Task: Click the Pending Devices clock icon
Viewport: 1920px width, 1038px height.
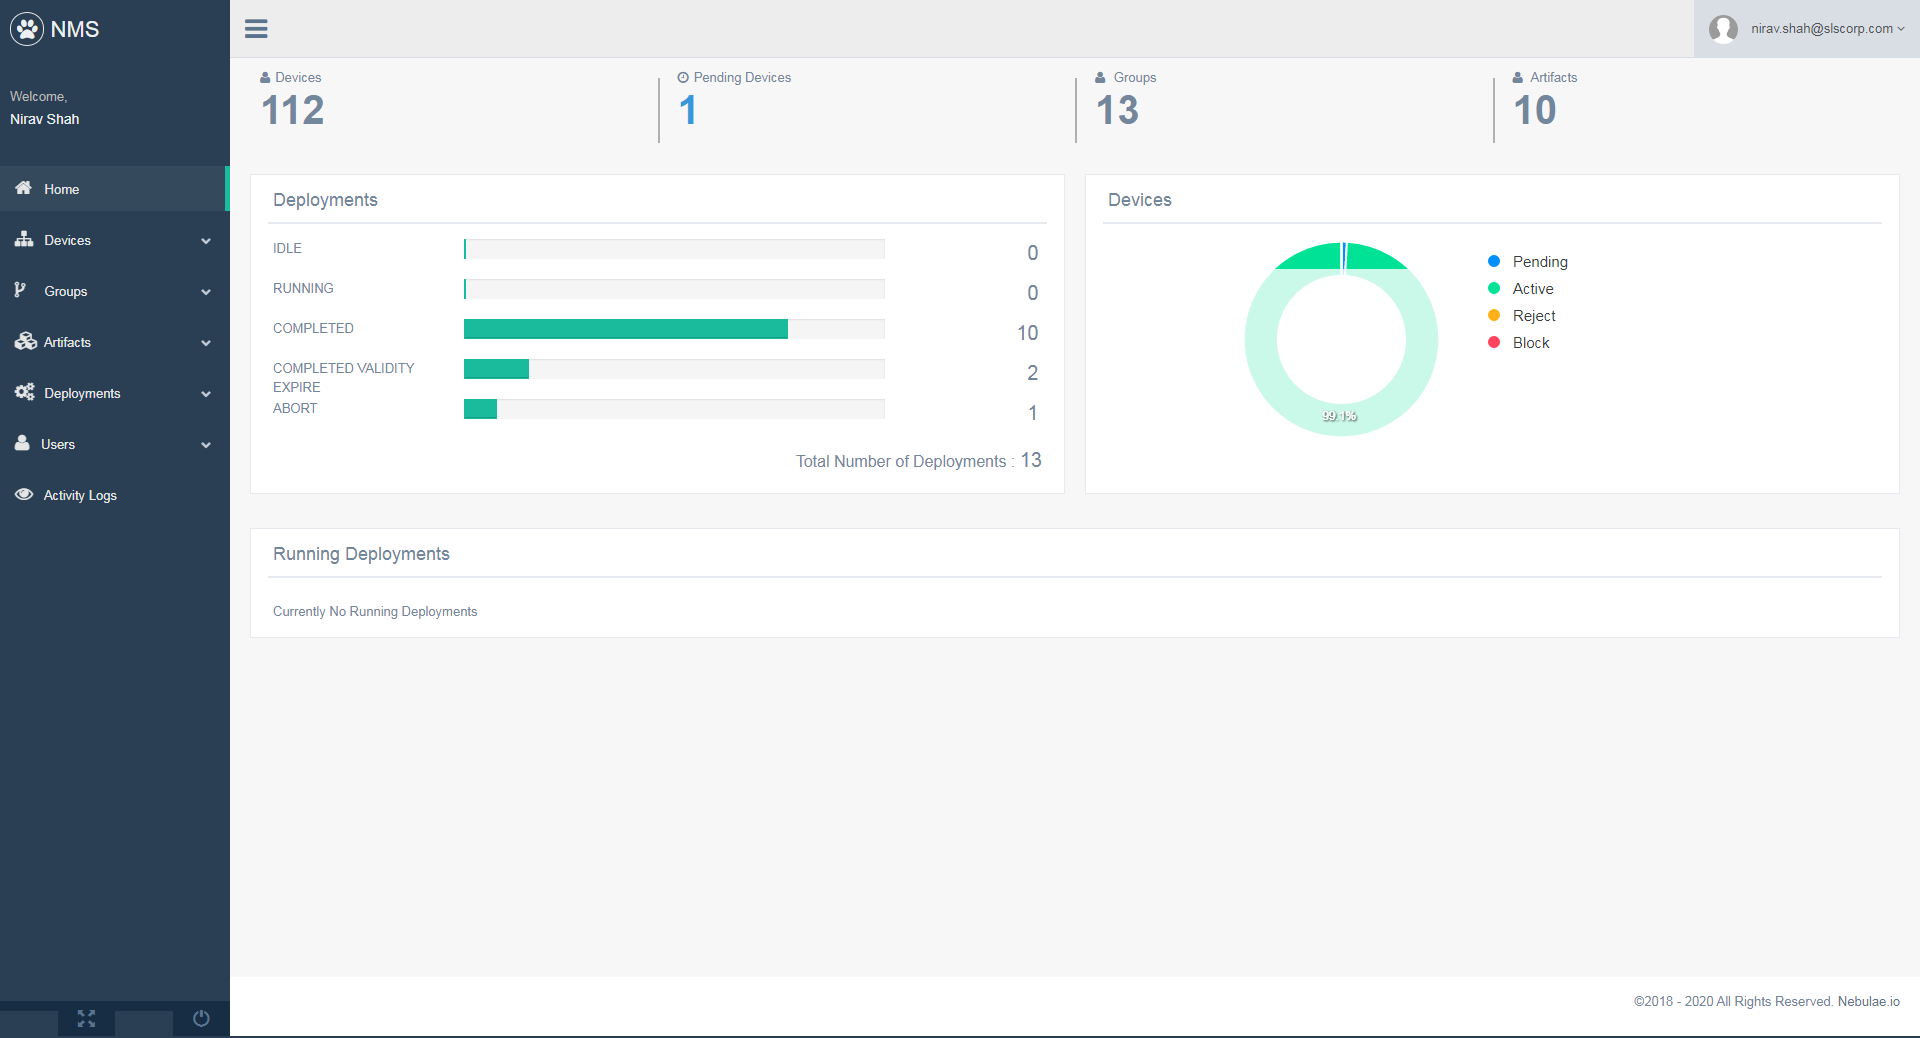Action: (x=683, y=77)
